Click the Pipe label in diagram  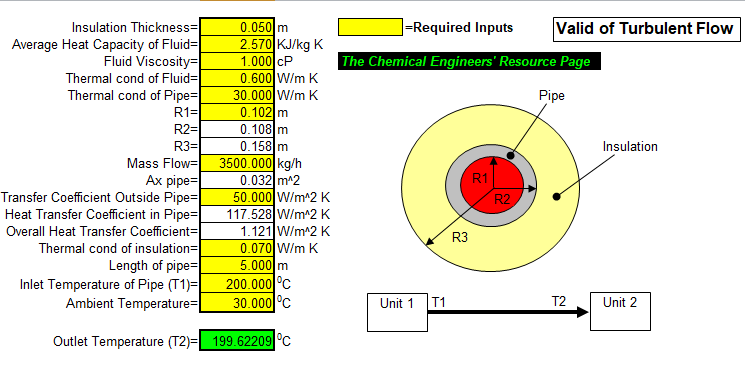pyautogui.click(x=552, y=95)
